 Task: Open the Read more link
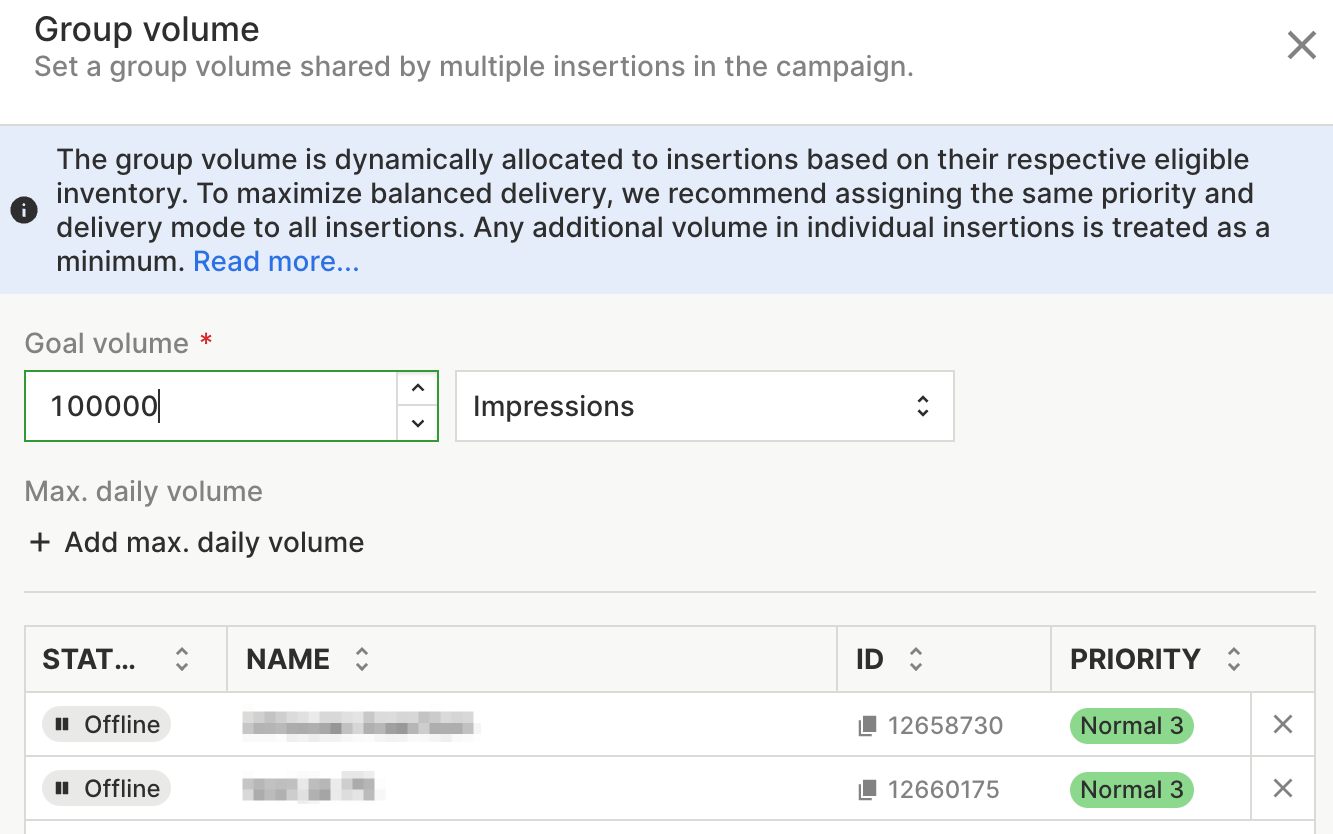coord(276,262)
